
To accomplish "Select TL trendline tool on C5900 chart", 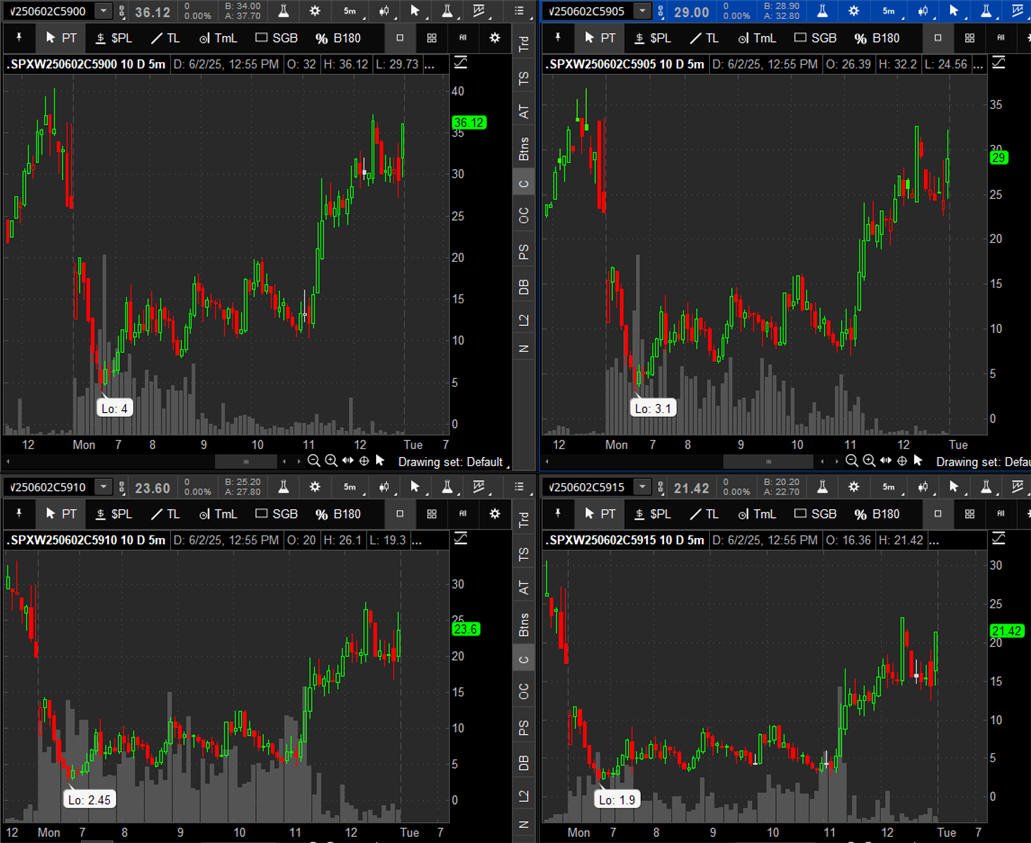I will [166, 38].
